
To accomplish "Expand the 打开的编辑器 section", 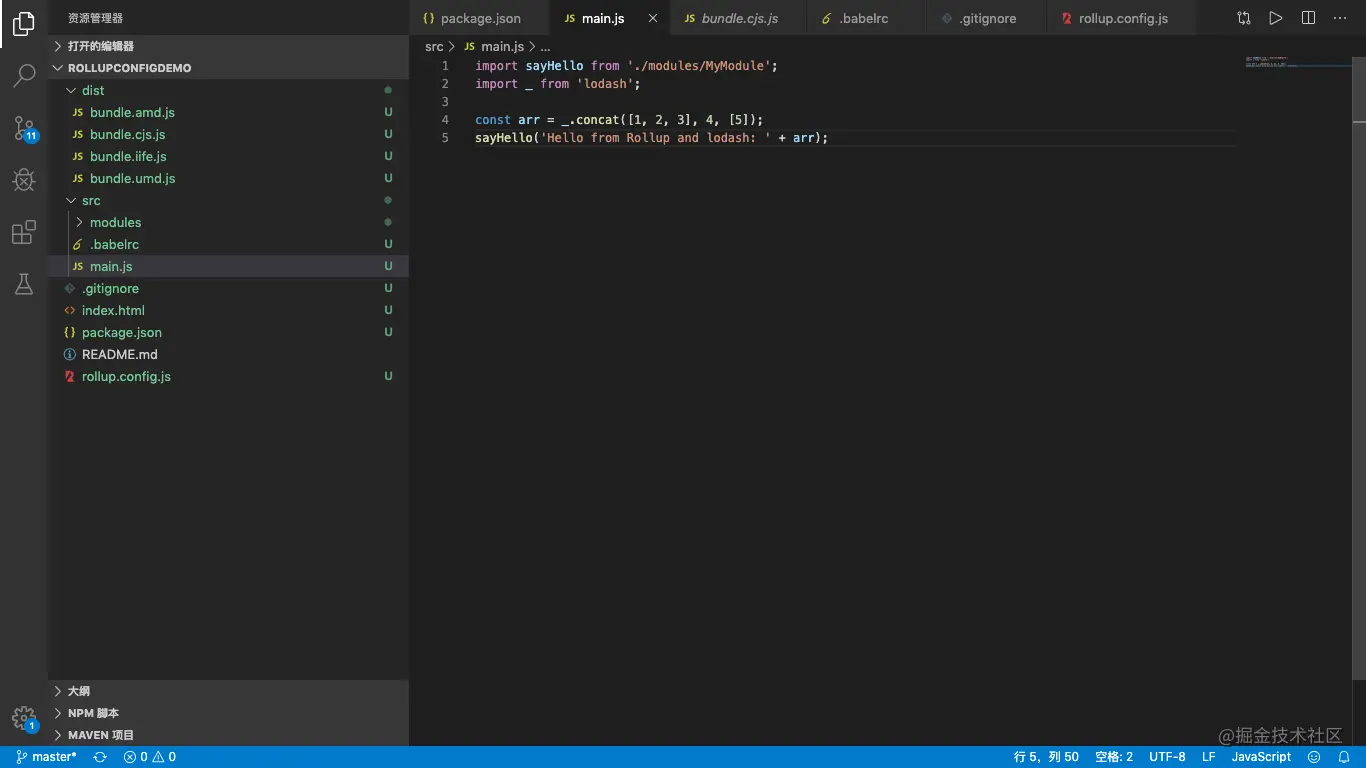I will click(x=228, y=46).
